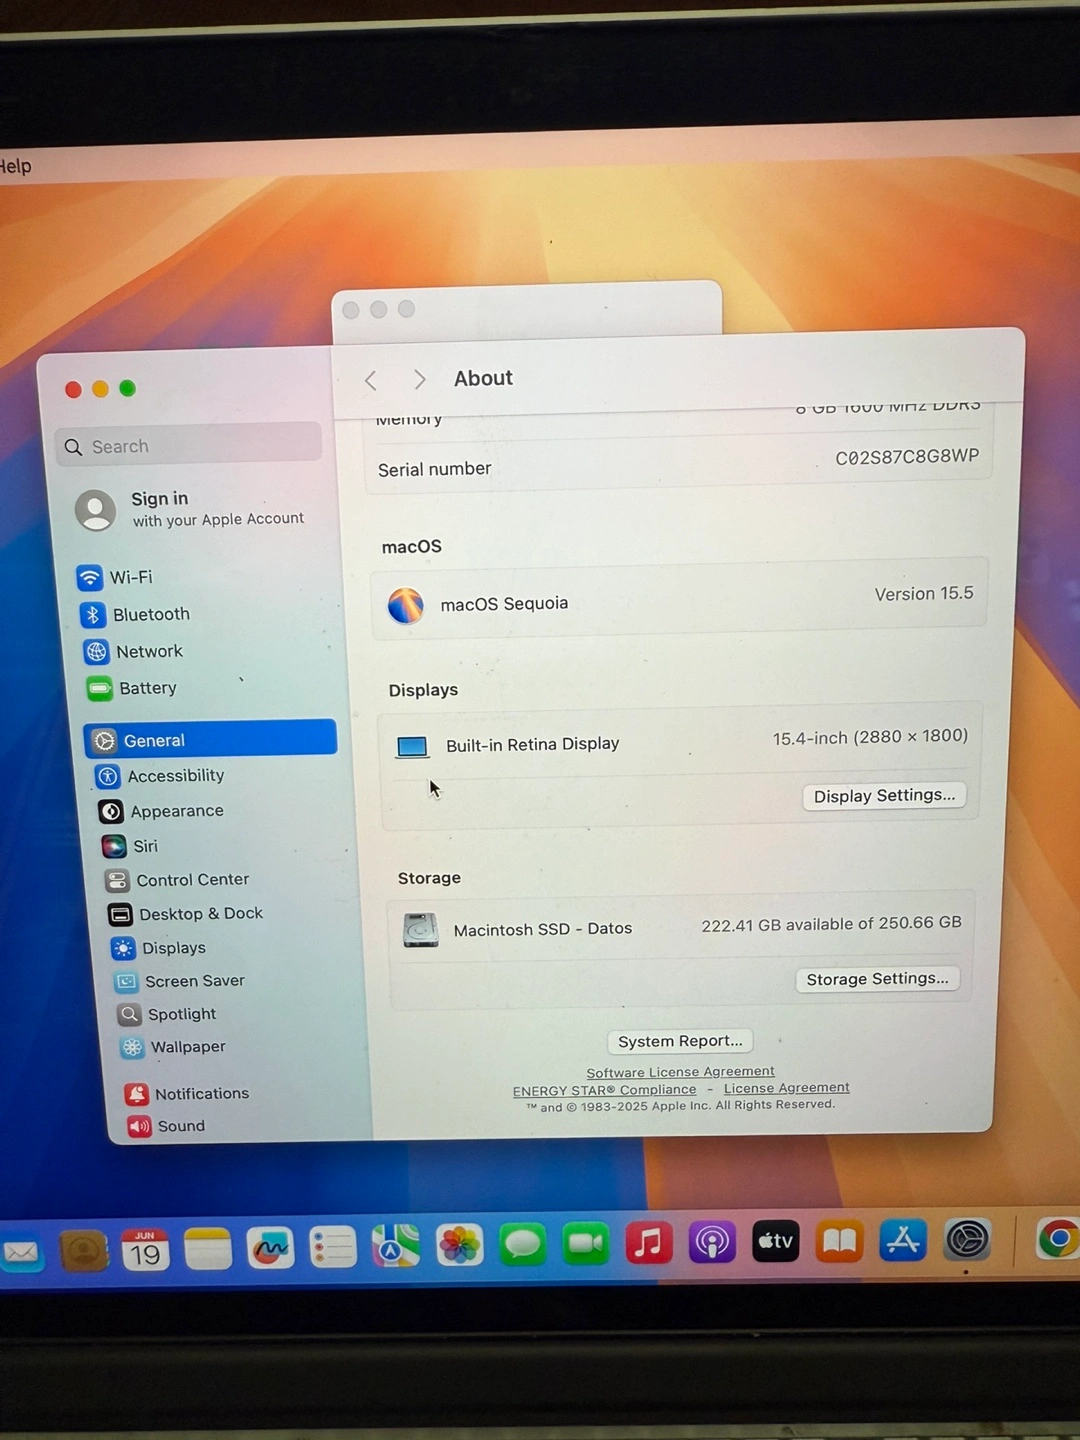Open Photos app in the Dock
1080x1440 pixels.
pos(459,1246)
